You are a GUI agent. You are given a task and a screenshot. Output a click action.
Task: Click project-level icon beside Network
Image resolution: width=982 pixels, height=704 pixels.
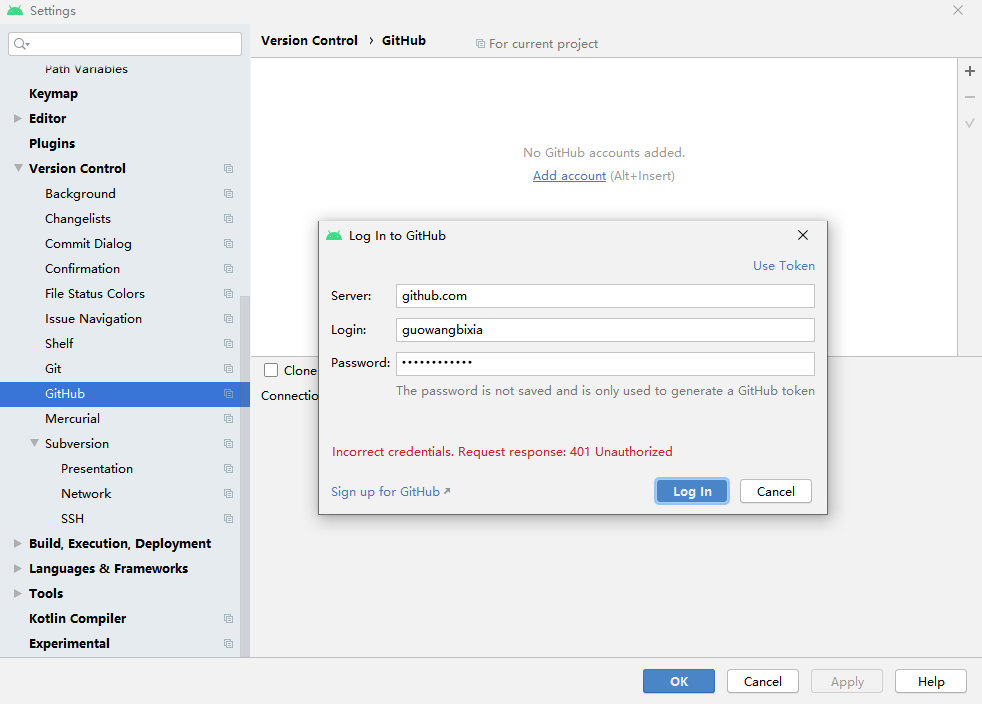229,494
